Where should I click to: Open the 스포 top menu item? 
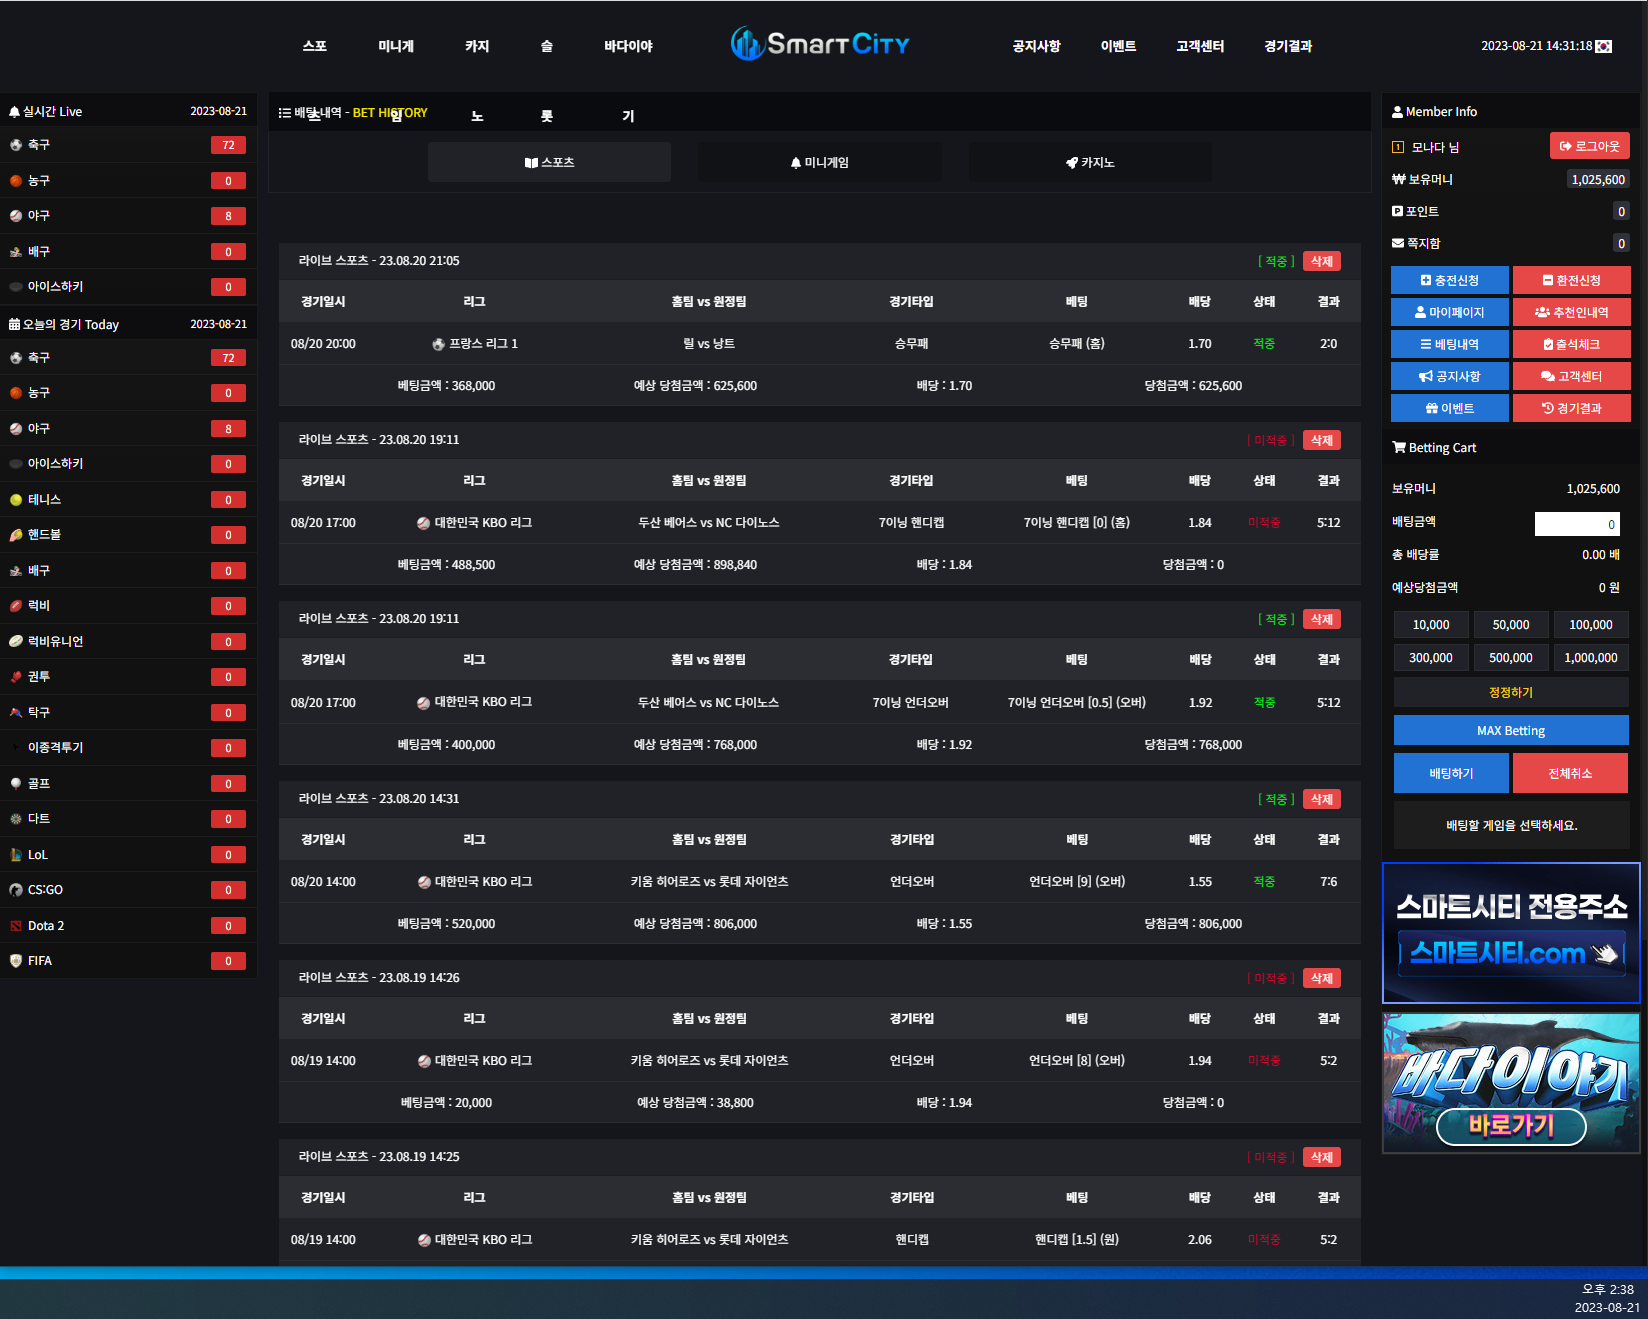point(315,46)
